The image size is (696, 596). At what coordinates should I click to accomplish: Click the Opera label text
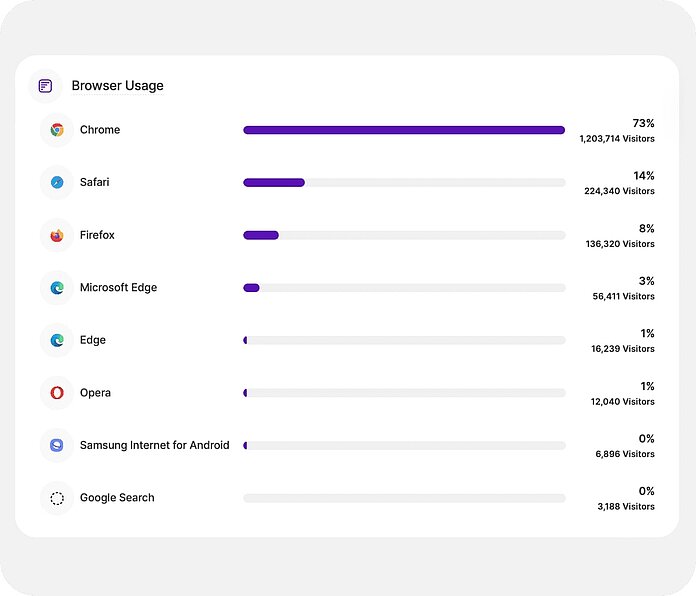coord(95,393)
